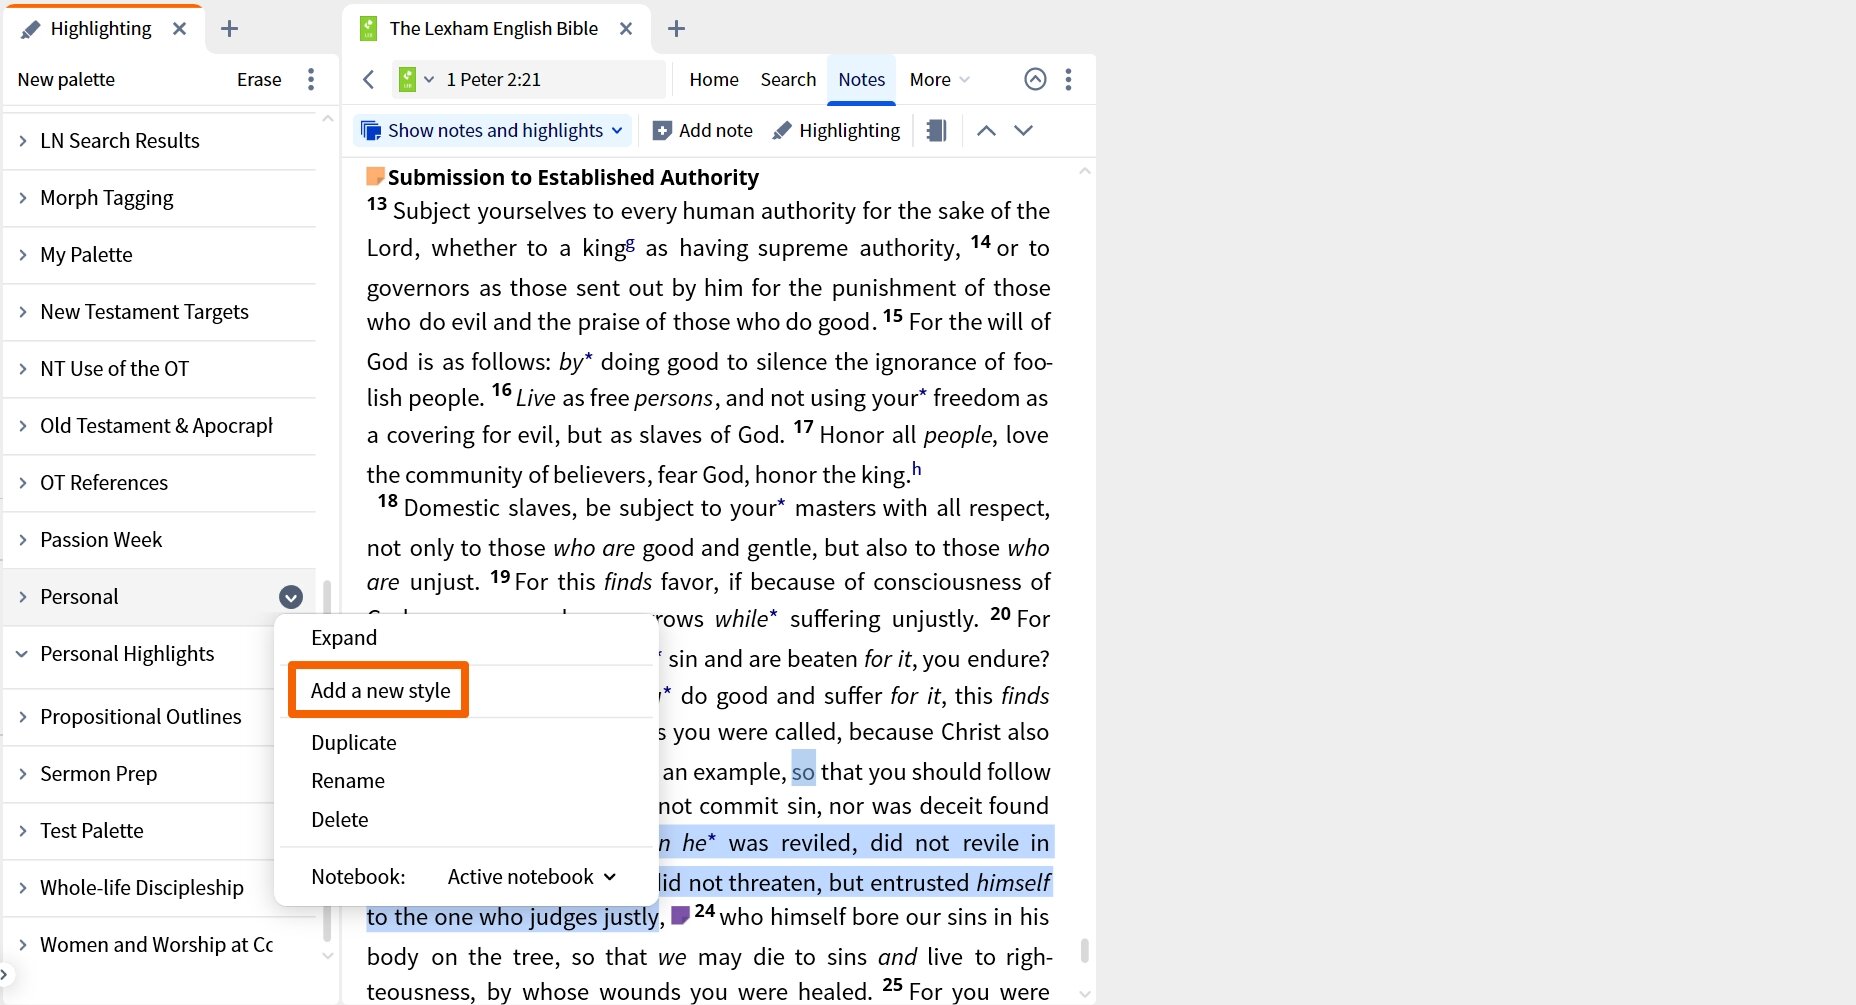1856x1005 pixels.
Task: Switch to the Search tab
Action: (788, 79)
